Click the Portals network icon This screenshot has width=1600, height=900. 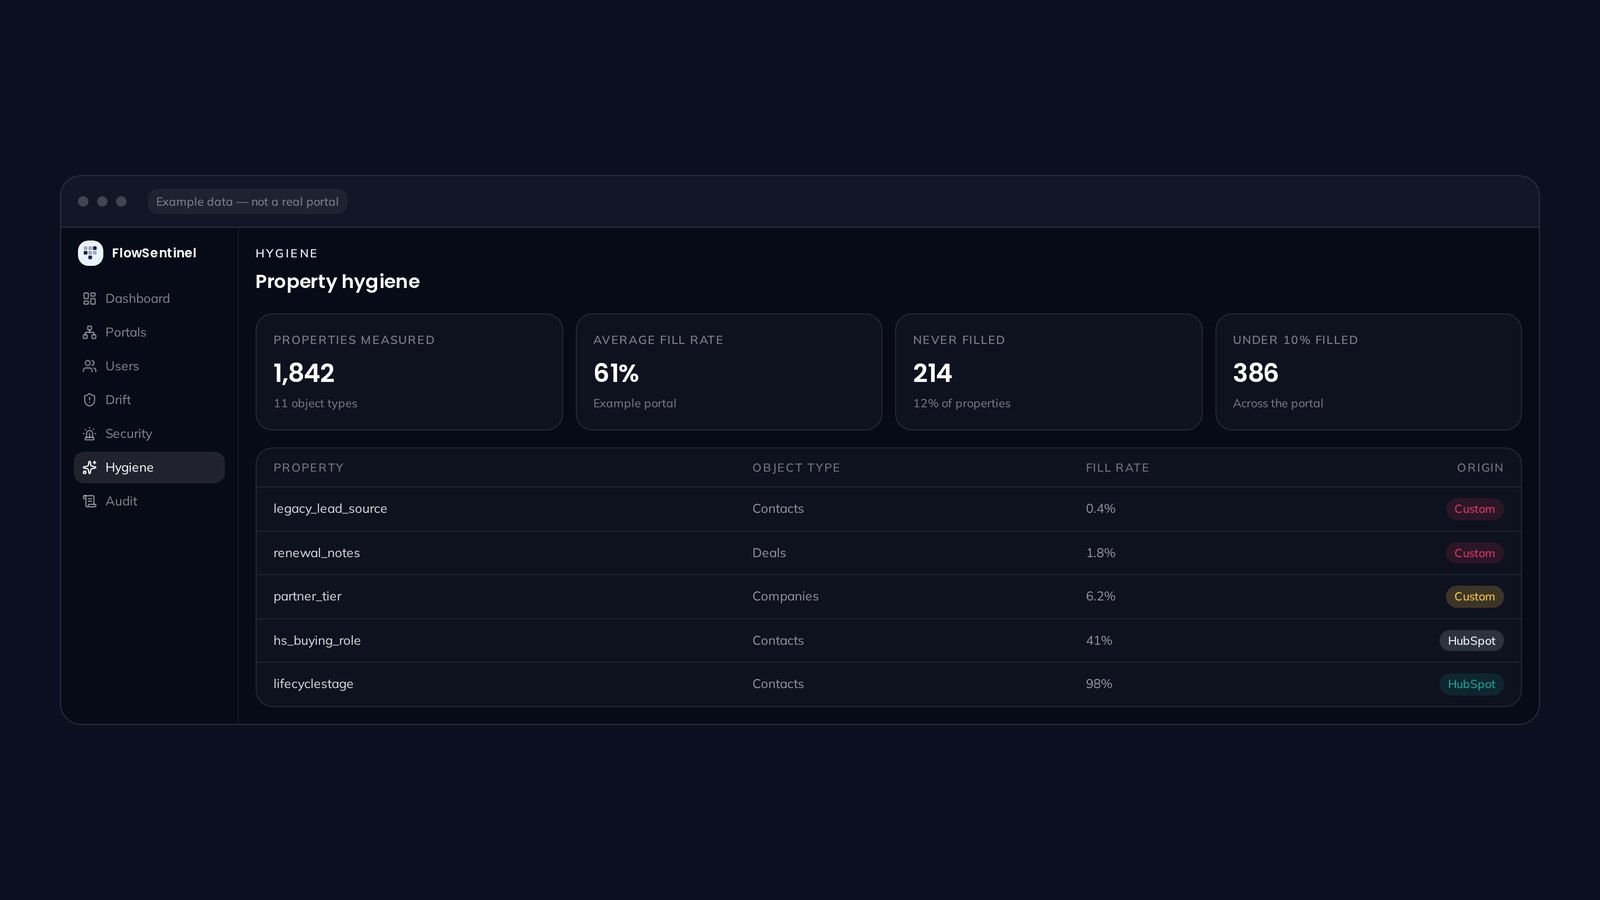(x=89, y=333)
